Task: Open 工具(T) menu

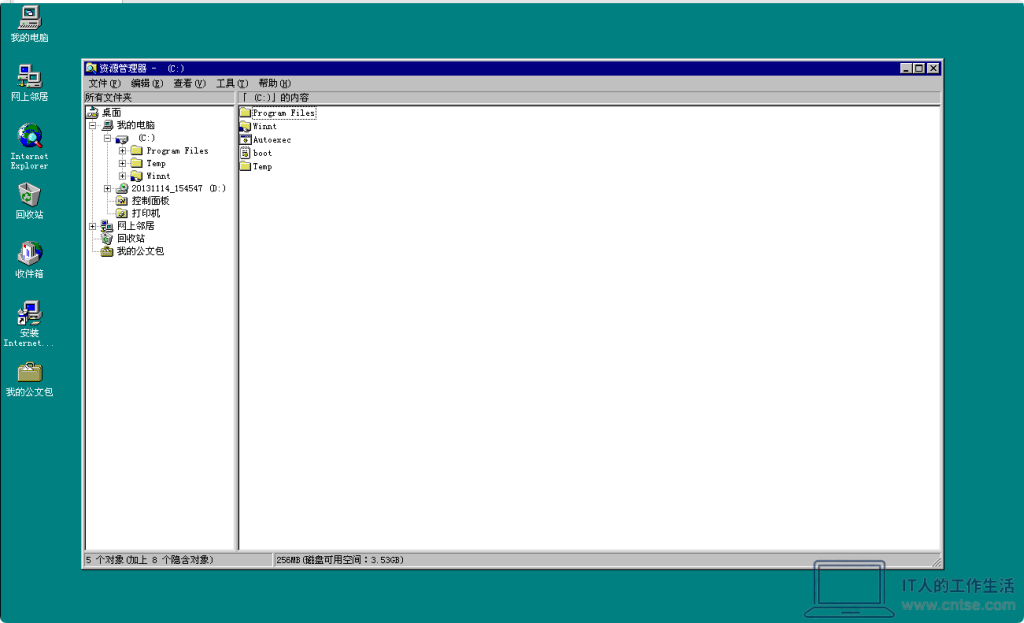Action: point(232,84)
